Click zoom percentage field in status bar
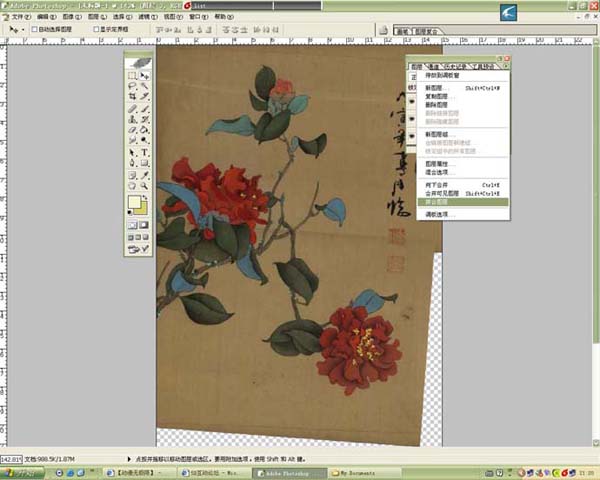This screenshot has width=600, height=480. tap(11, 459)
